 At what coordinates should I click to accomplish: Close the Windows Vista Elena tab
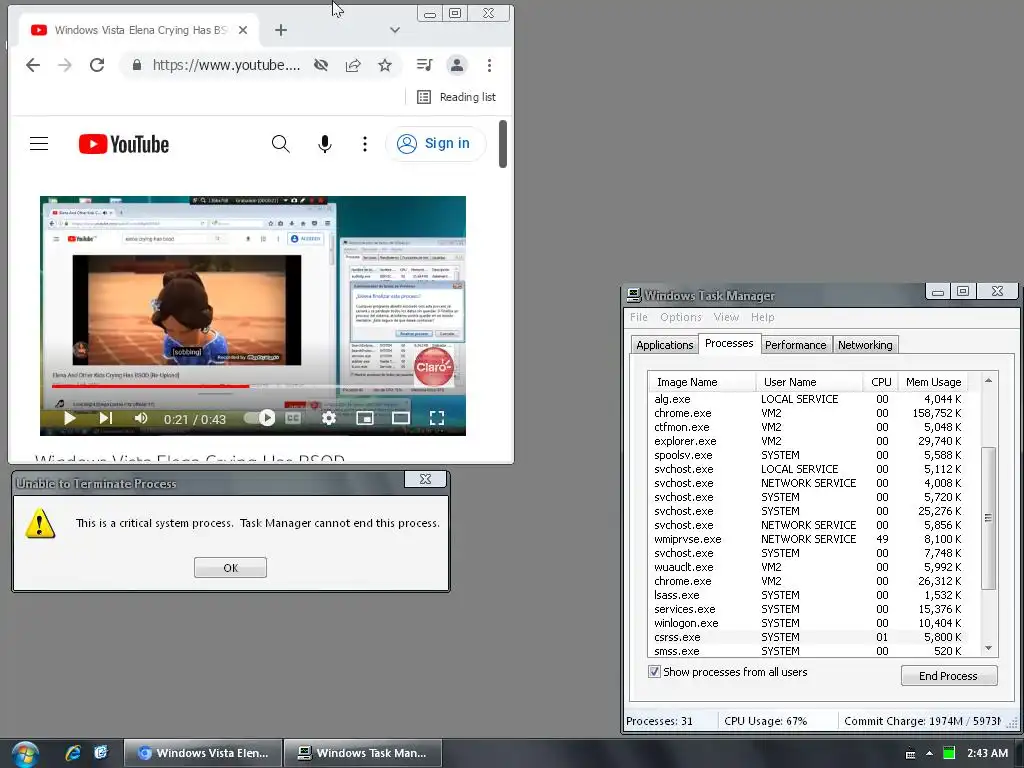(243, 30)
